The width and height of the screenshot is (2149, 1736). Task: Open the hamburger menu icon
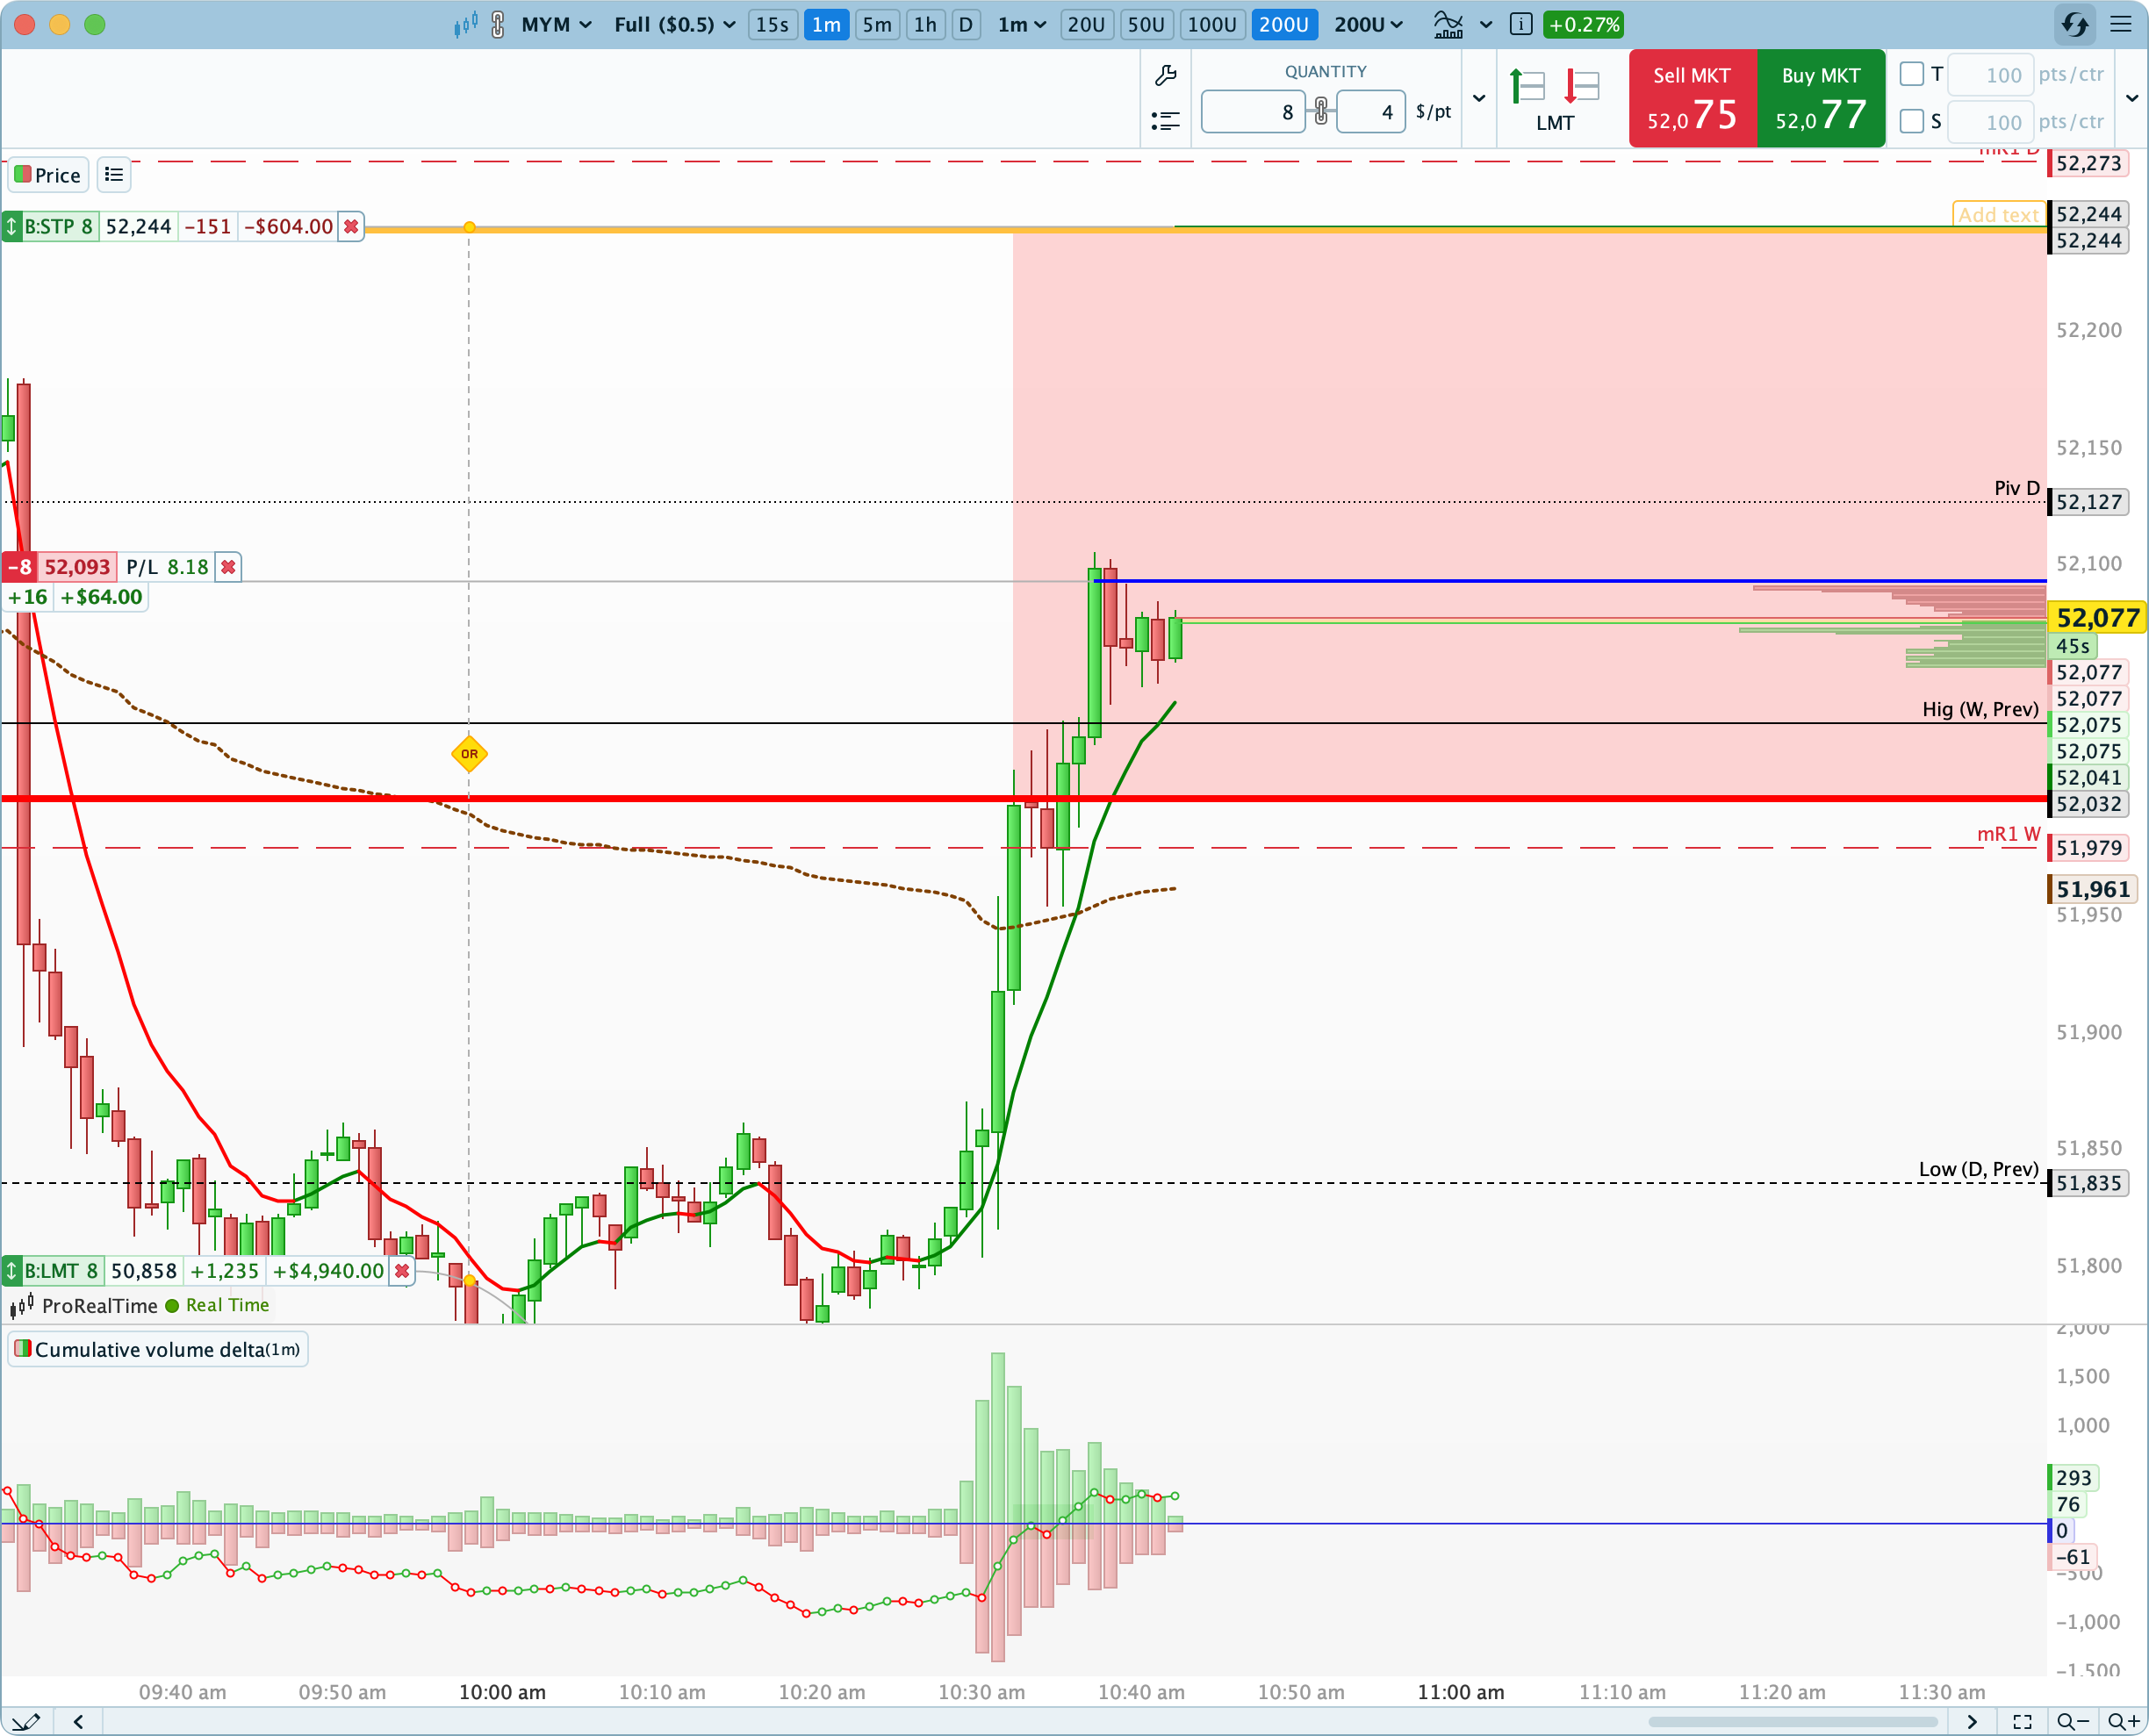click(x=2121, y=25)
